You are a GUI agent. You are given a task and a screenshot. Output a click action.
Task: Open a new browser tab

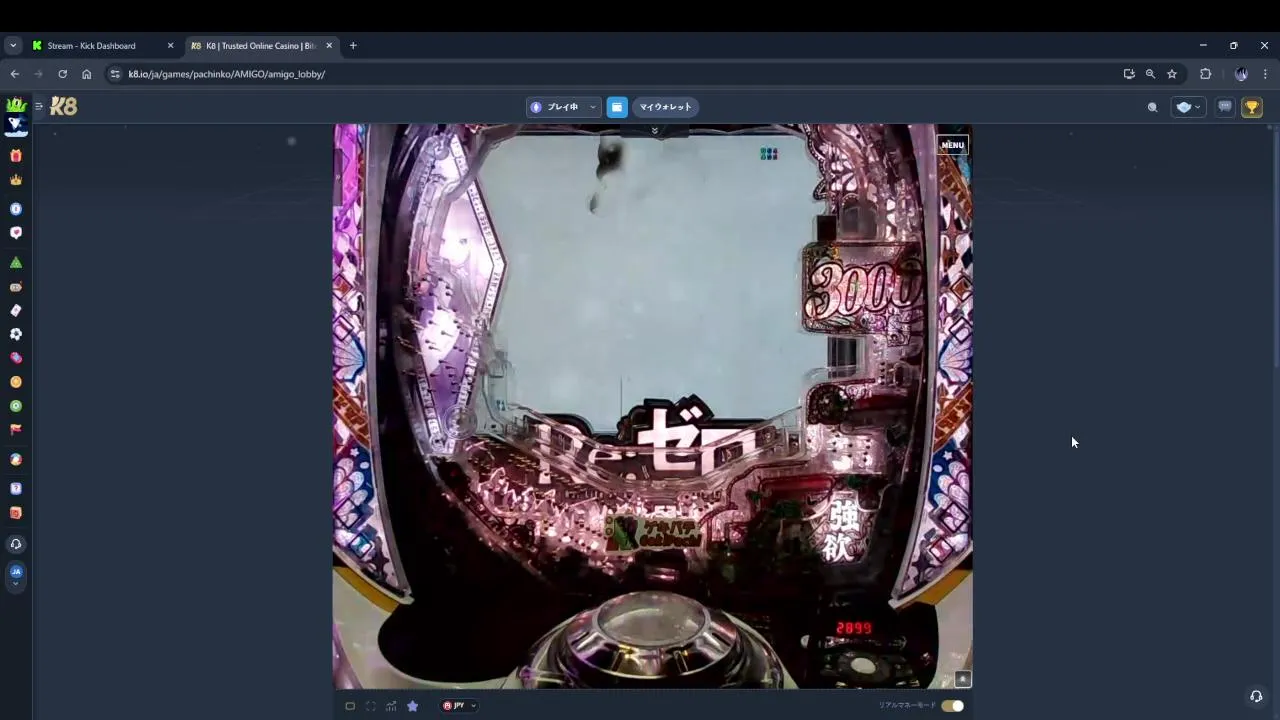pyautogui.click(x=353, y=45)
